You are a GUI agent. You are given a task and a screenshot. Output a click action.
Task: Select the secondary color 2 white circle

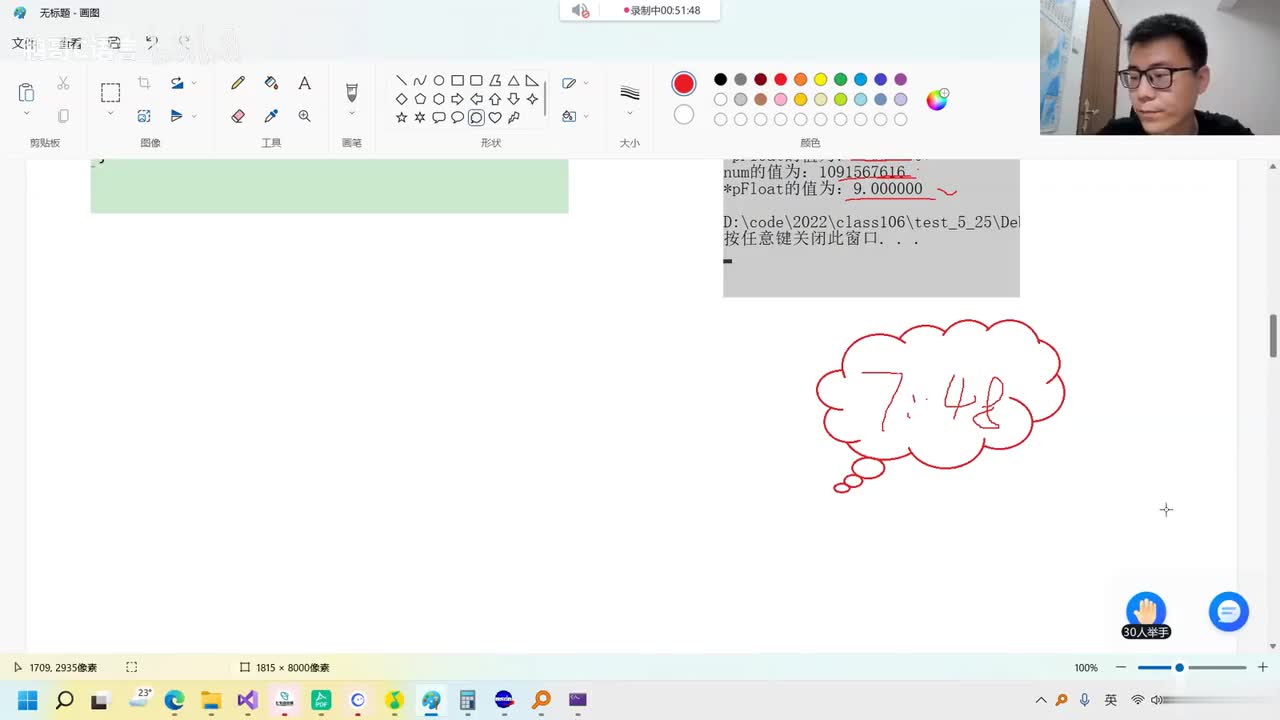click(684, 115)
